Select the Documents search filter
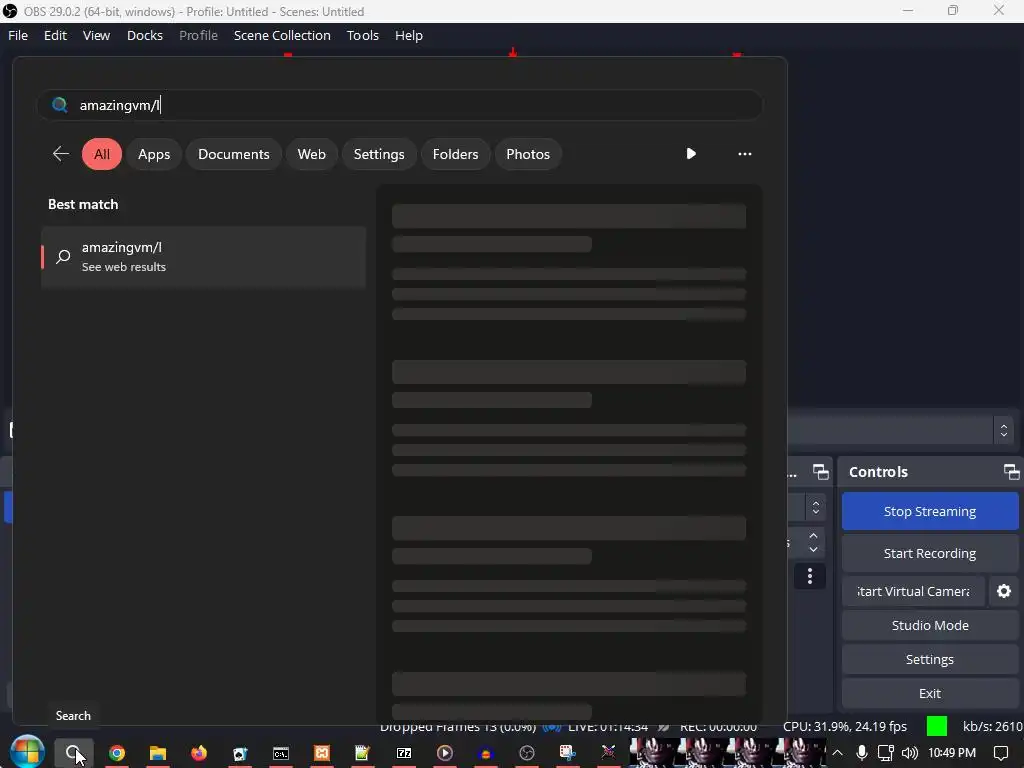 coord(234,154)
